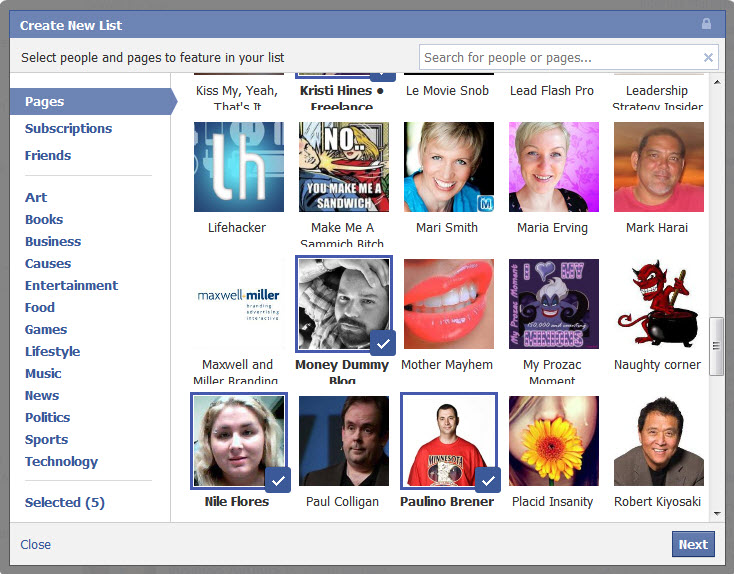734x574 pixels.
Task: Show the Food category
Action: [x=40, y=308]
